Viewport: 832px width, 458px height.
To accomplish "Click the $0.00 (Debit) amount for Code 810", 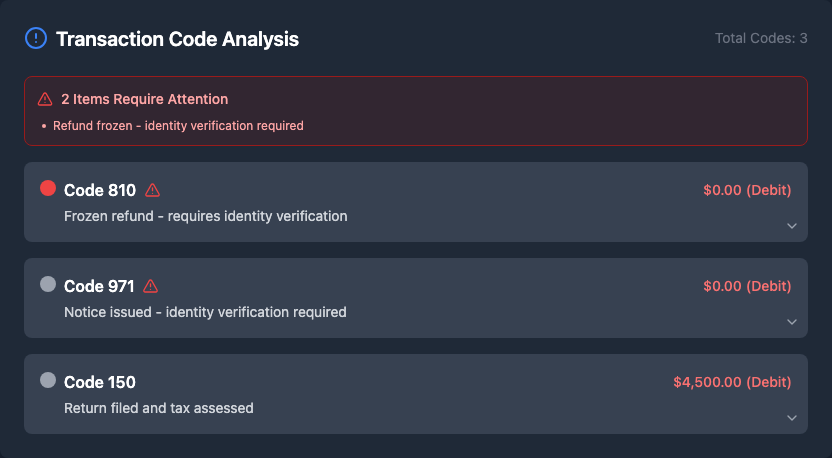I will tap(747, 190).
